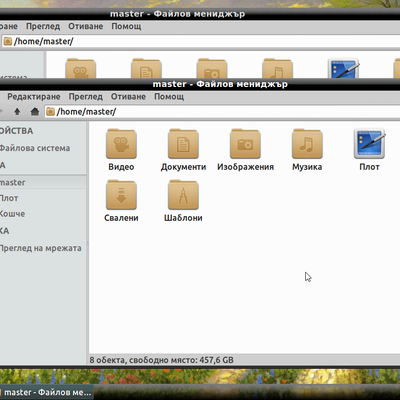Click the front window title bar
The width and height of the screenshot is (400, 400).
(200, 84)
